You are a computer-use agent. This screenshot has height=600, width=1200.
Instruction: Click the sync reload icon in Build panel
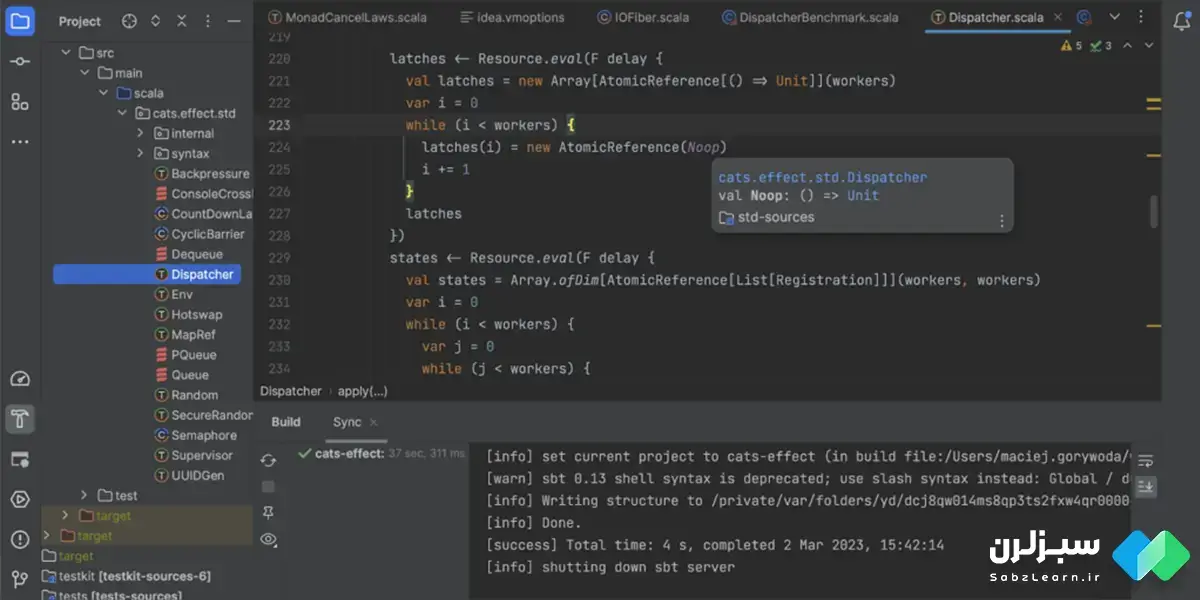click(x=268, y=460)
